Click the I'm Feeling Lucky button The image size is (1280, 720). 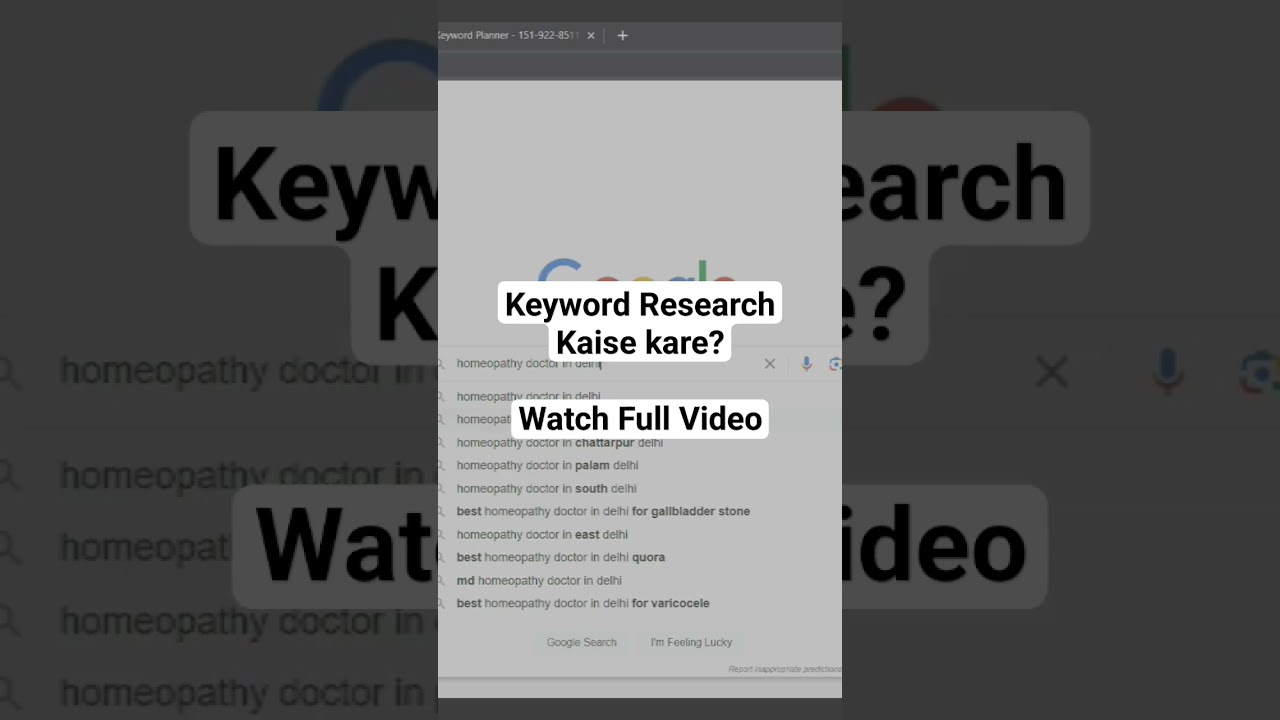691,642
